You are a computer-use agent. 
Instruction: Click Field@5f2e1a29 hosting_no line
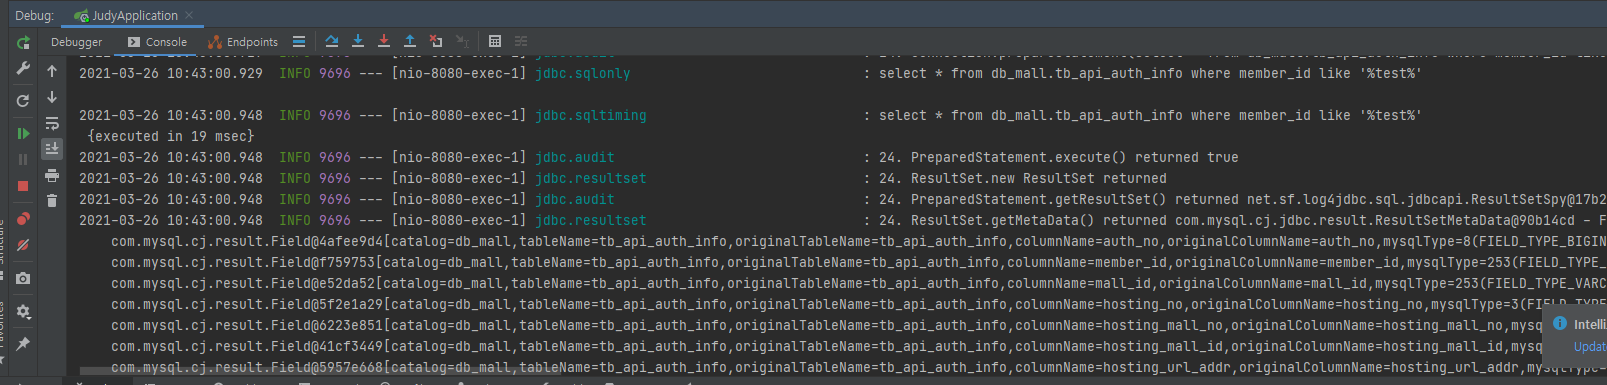859,304
